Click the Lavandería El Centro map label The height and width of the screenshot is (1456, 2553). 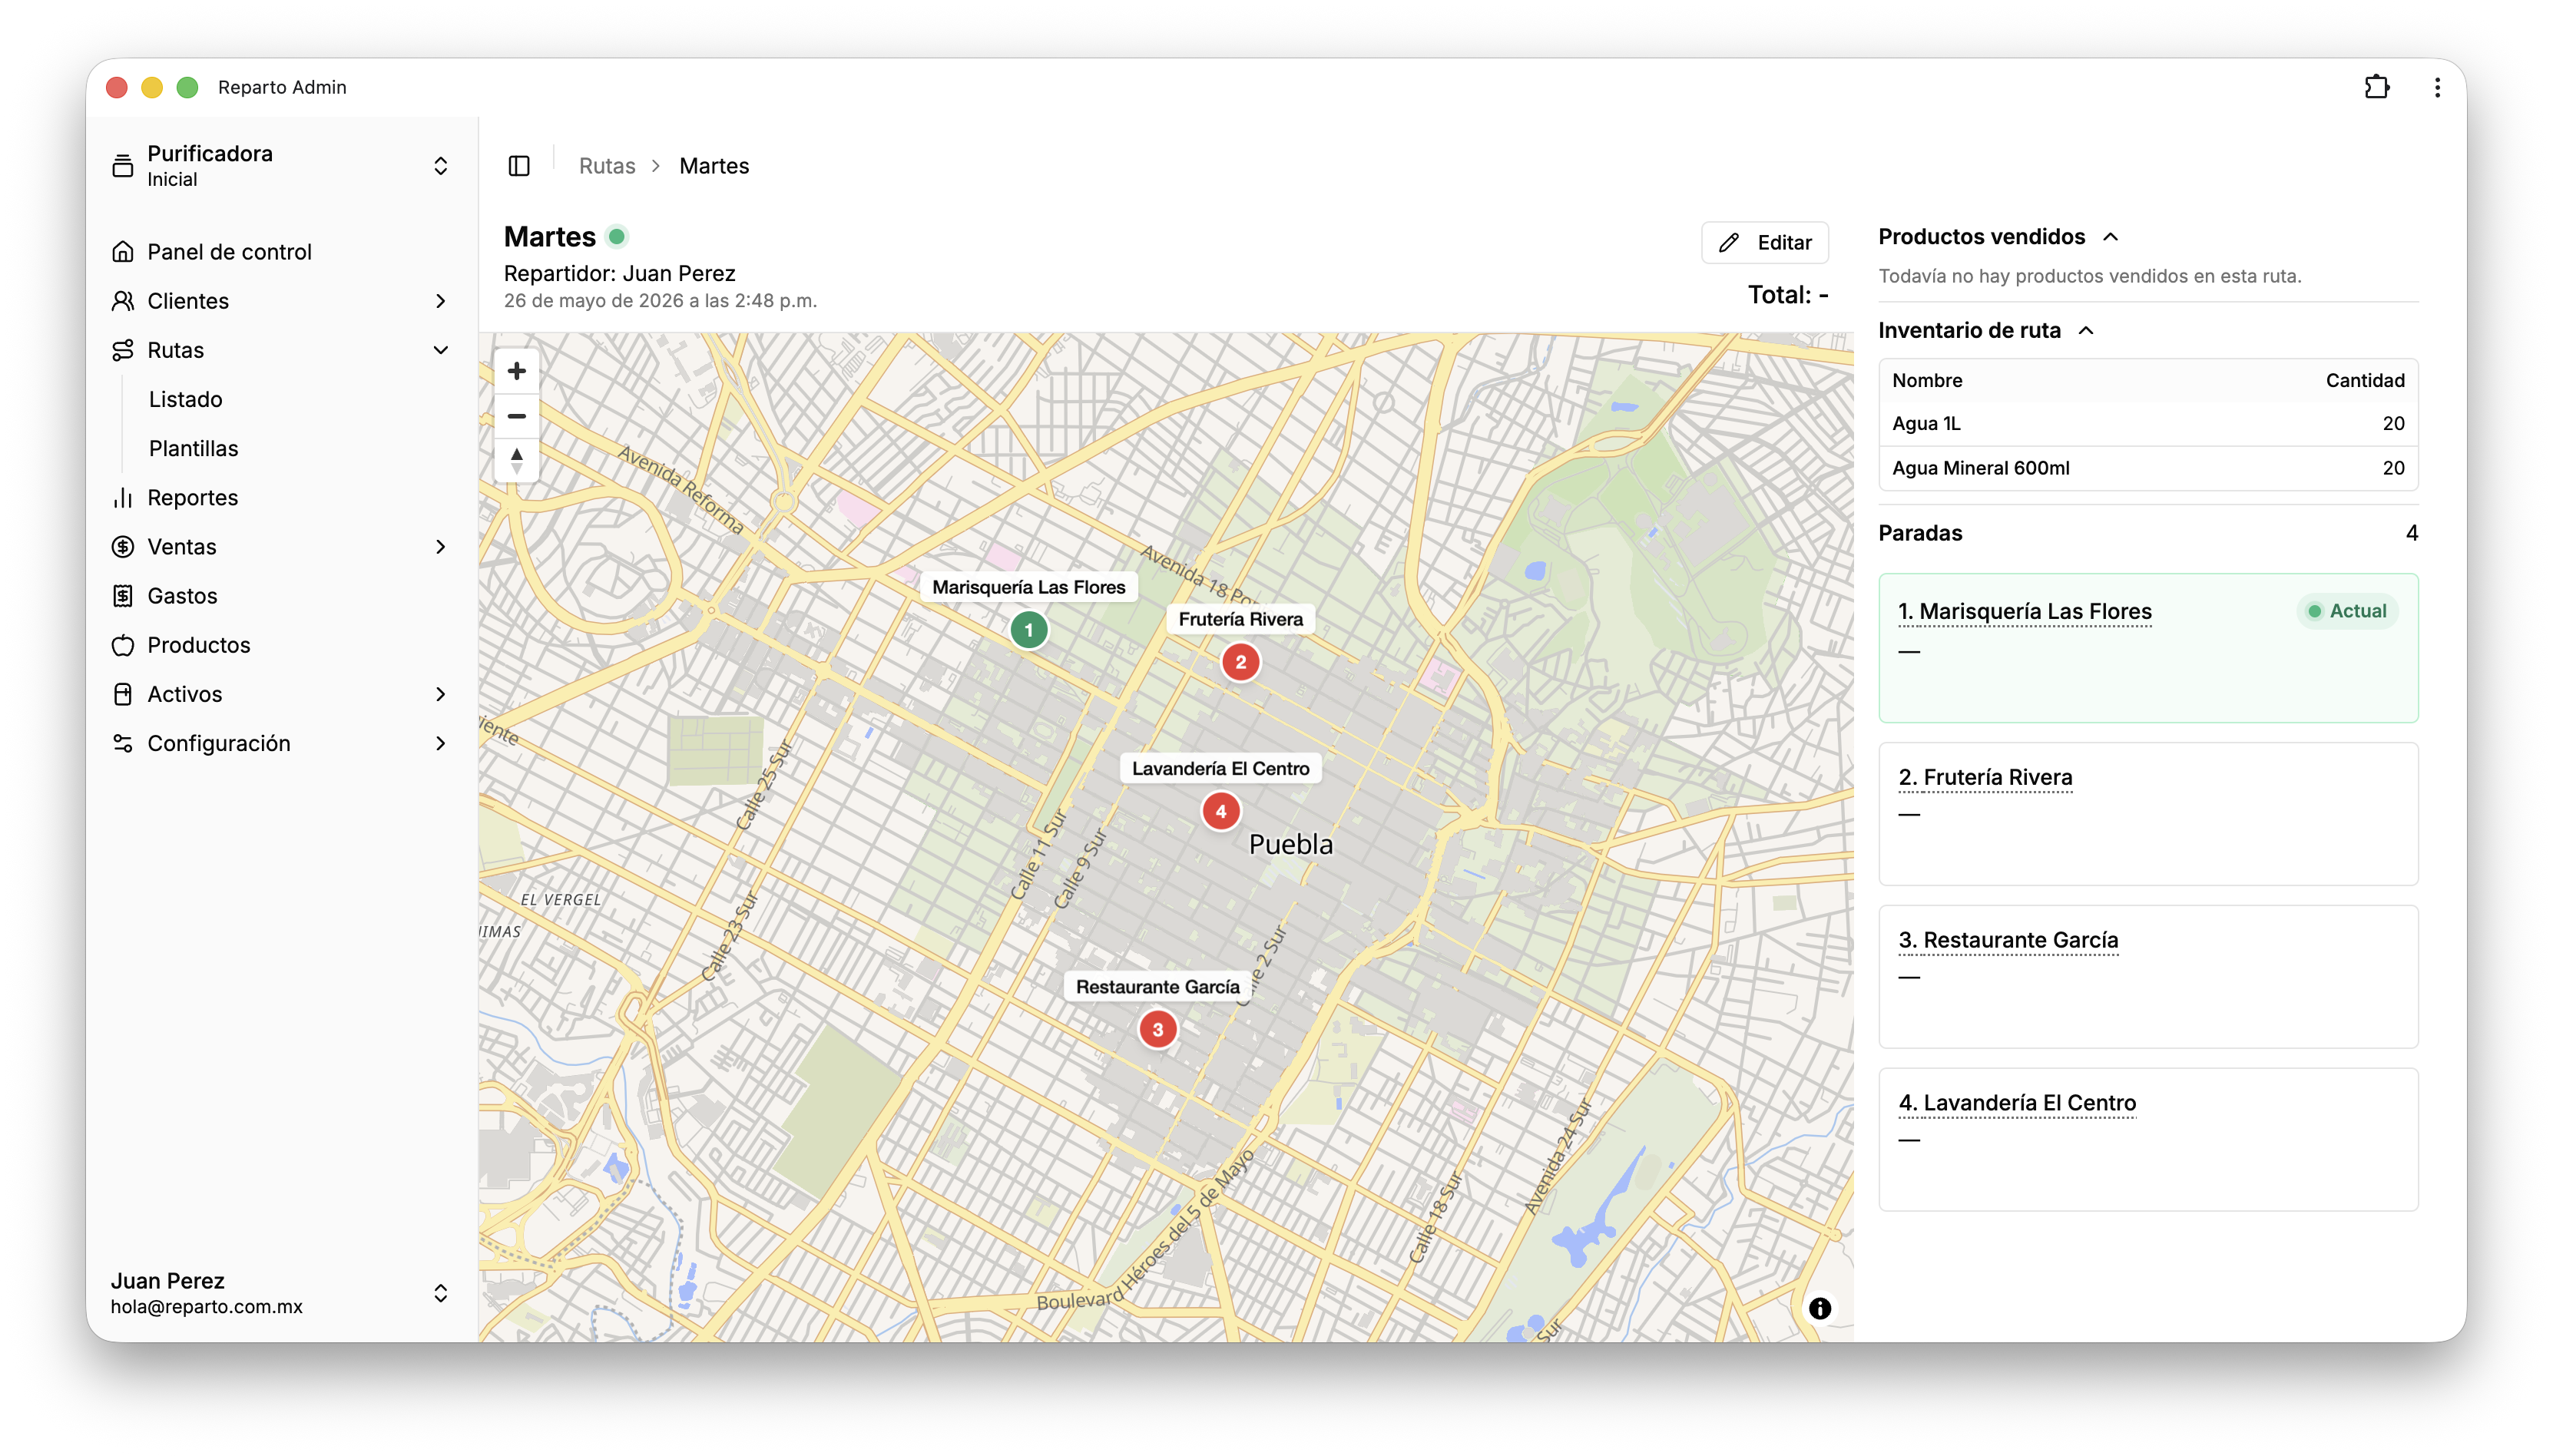(x=1220, y=769)
